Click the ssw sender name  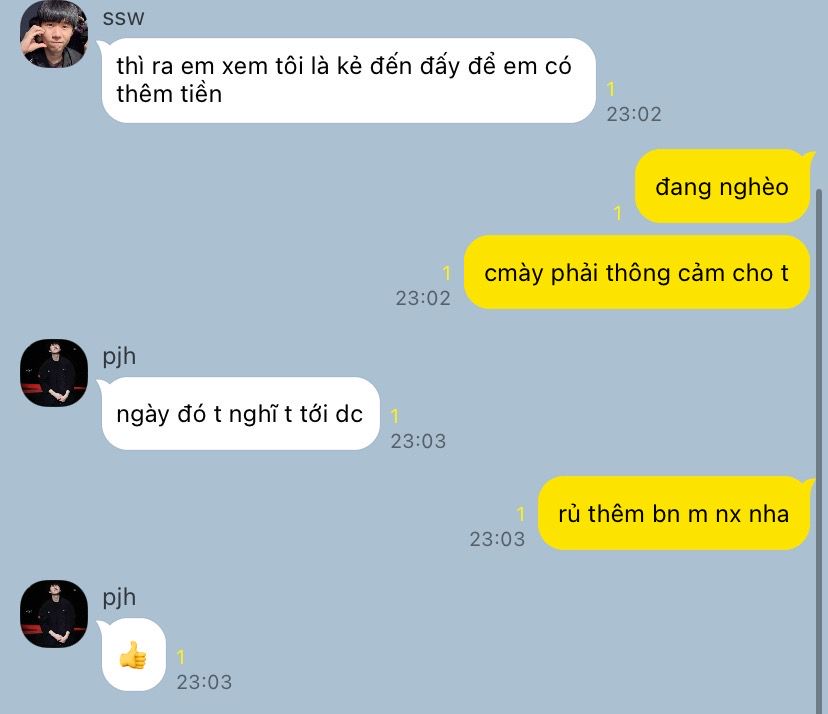pos(123,17)
